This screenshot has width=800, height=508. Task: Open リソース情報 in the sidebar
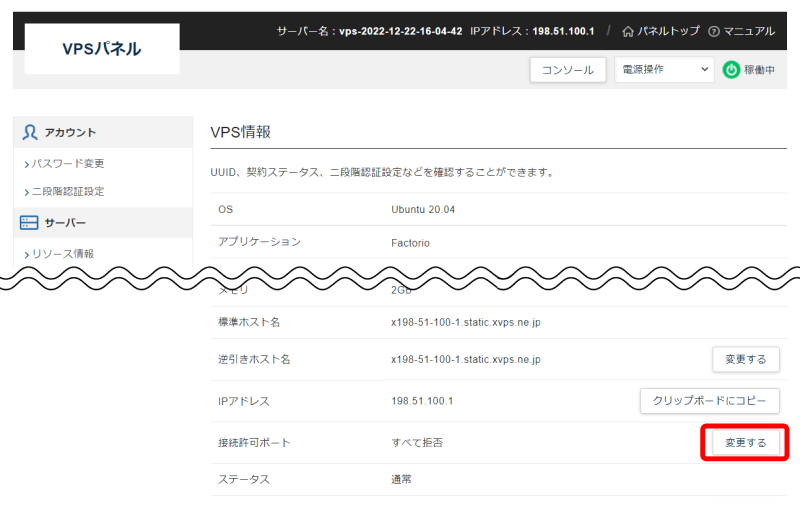(63, 254)
